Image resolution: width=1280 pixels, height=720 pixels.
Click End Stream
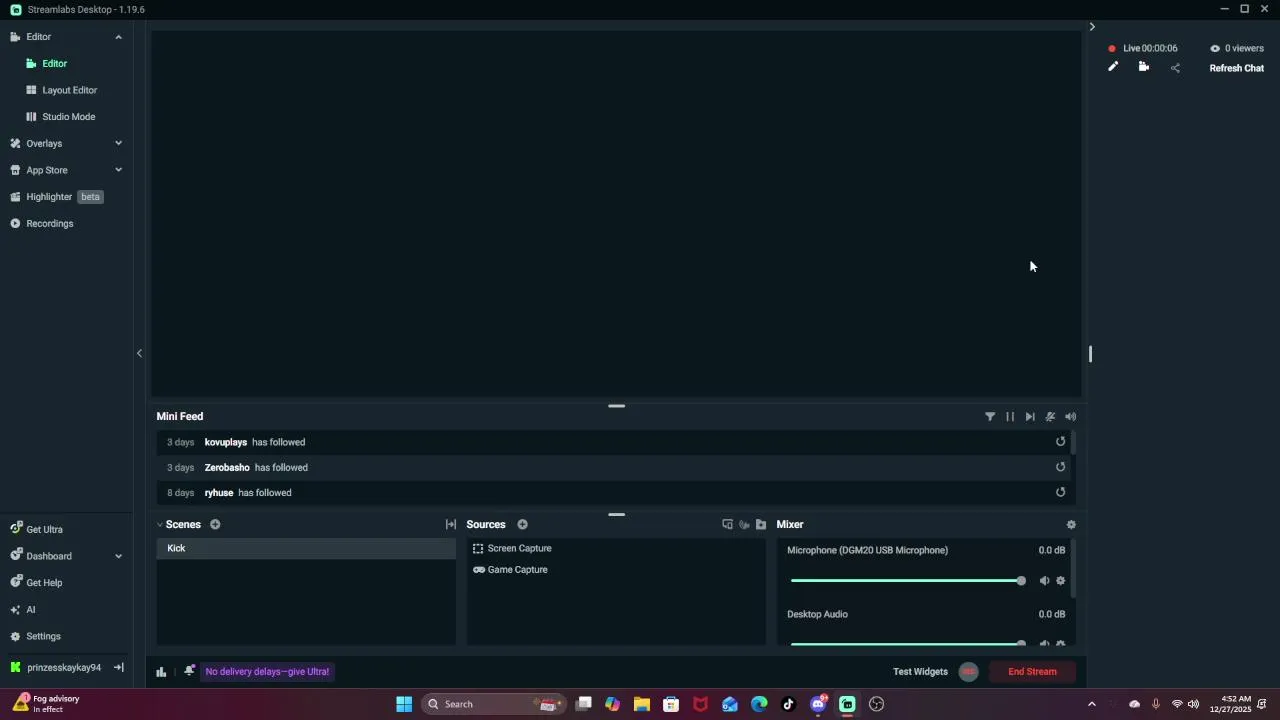click(x=1032, y=672)
